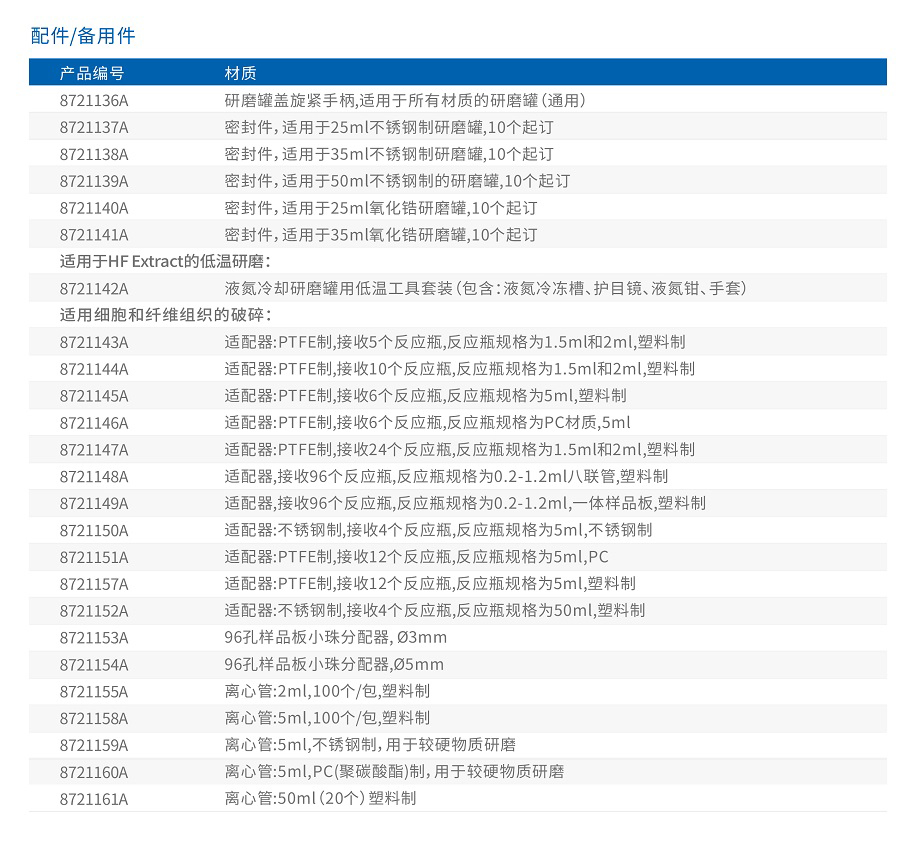Select product number 8721143A

(94, 342)
